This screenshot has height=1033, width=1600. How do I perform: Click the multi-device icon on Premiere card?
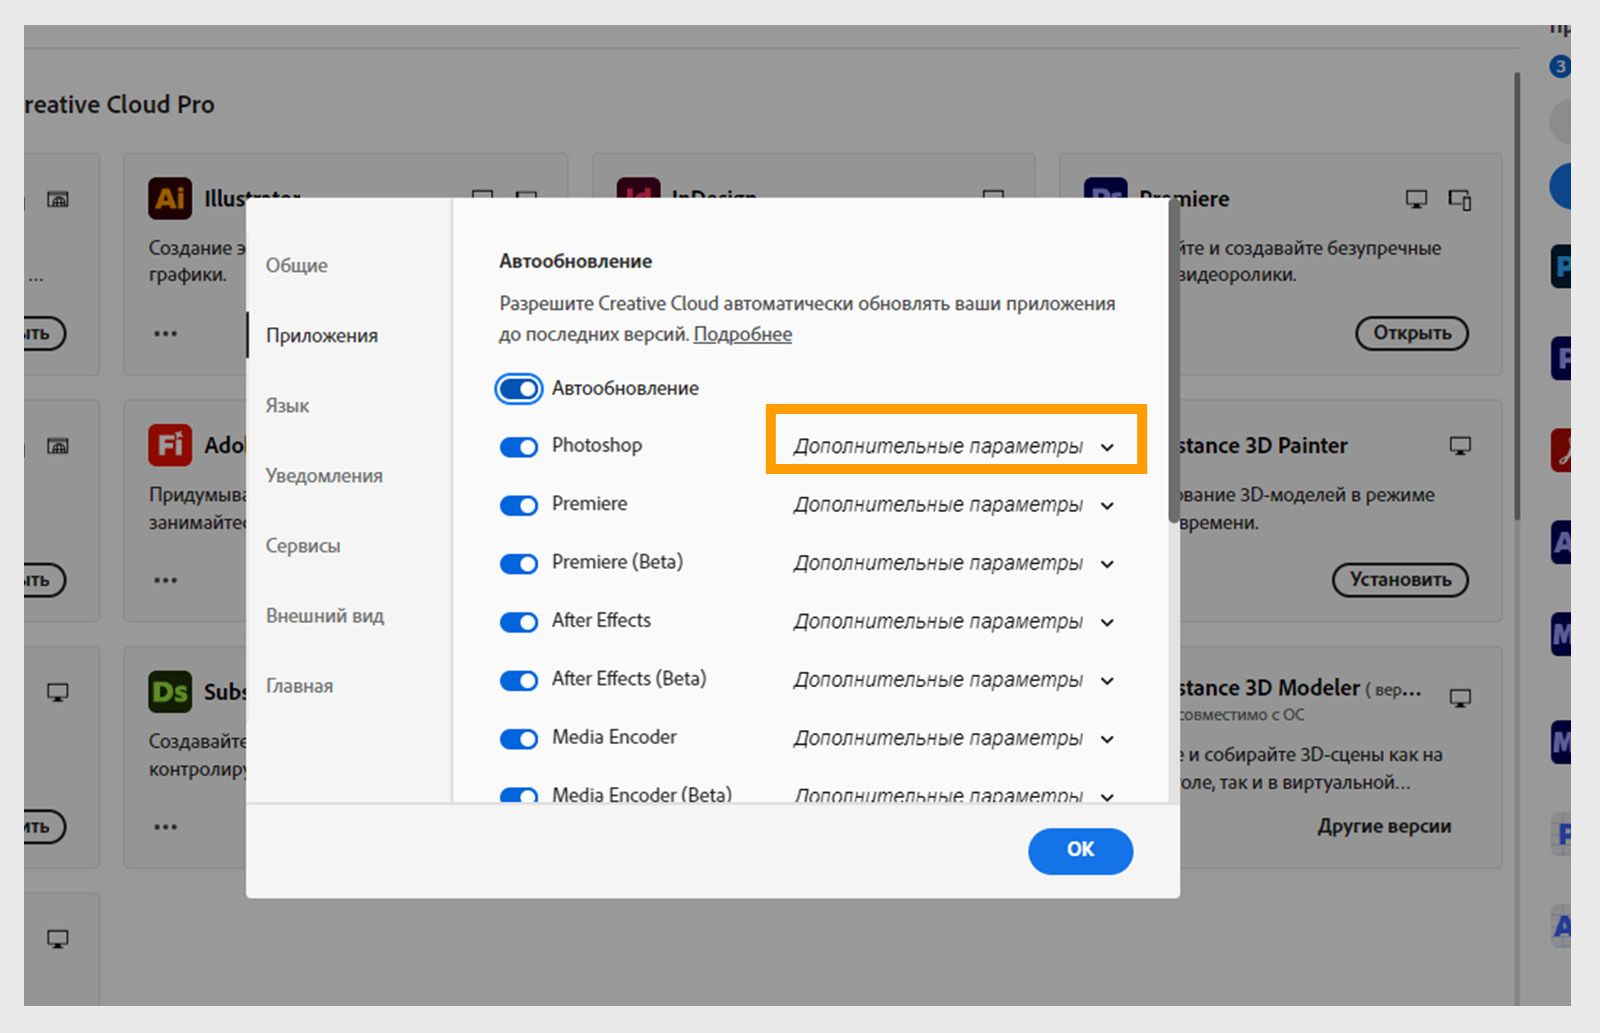click(1460, 200)
